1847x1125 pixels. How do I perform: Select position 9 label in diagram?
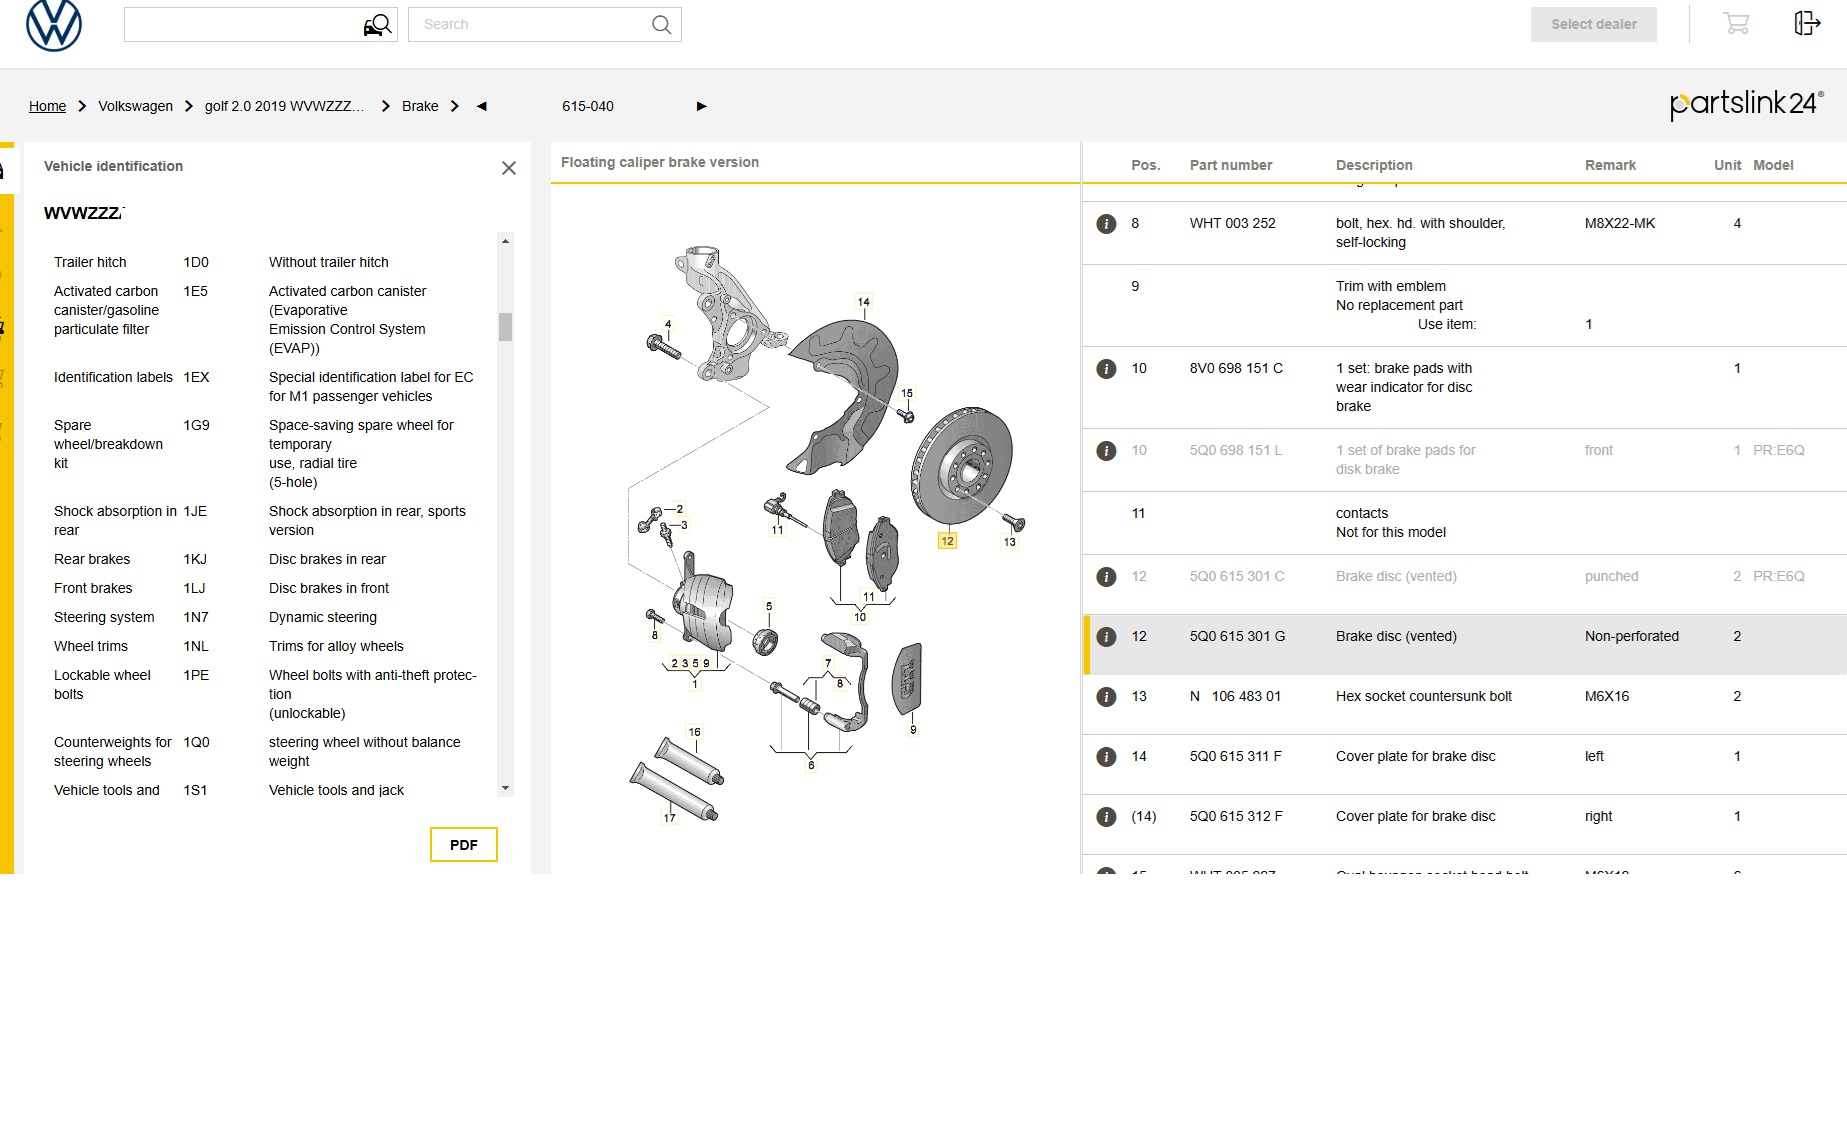point(913,730)
